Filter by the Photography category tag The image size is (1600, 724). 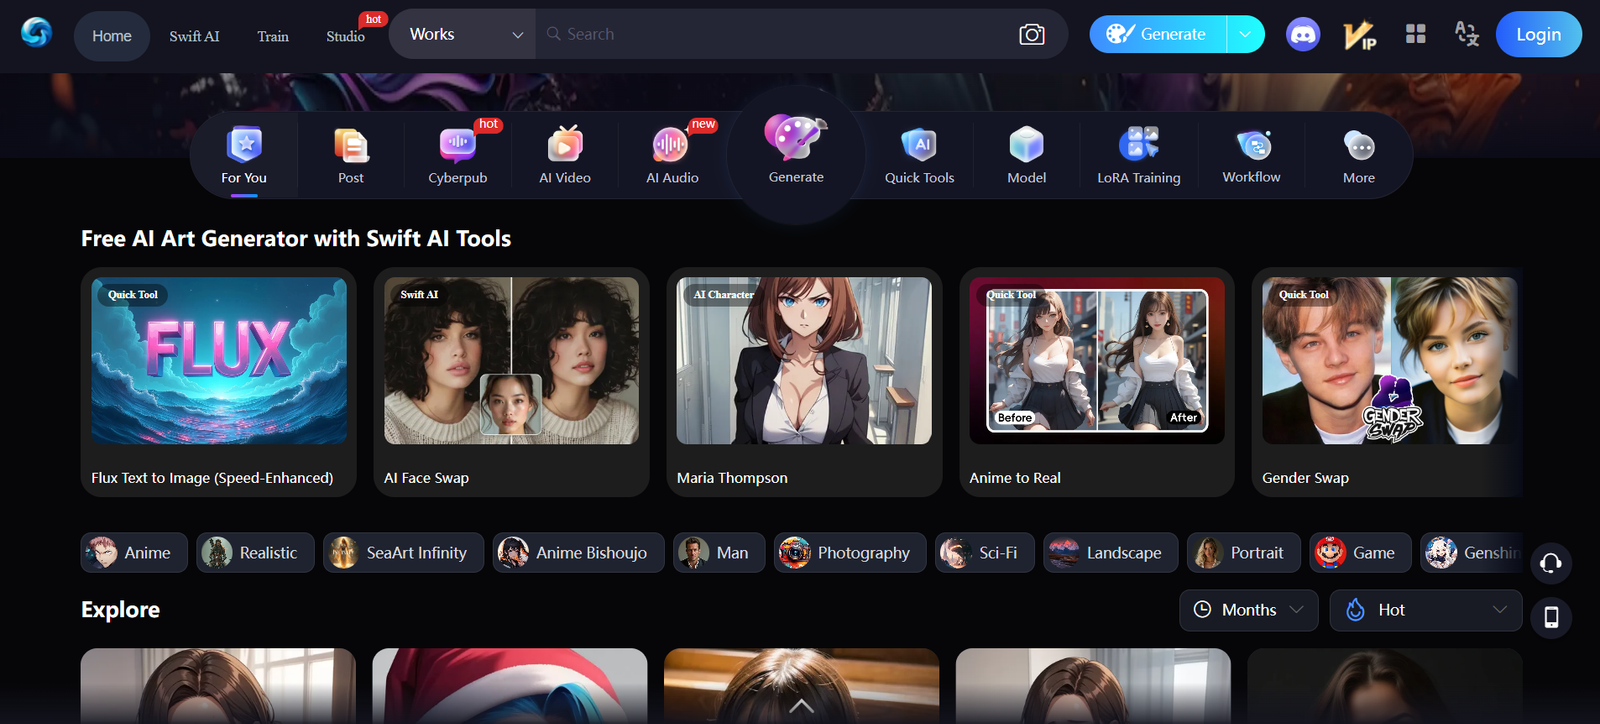[845, 553]
